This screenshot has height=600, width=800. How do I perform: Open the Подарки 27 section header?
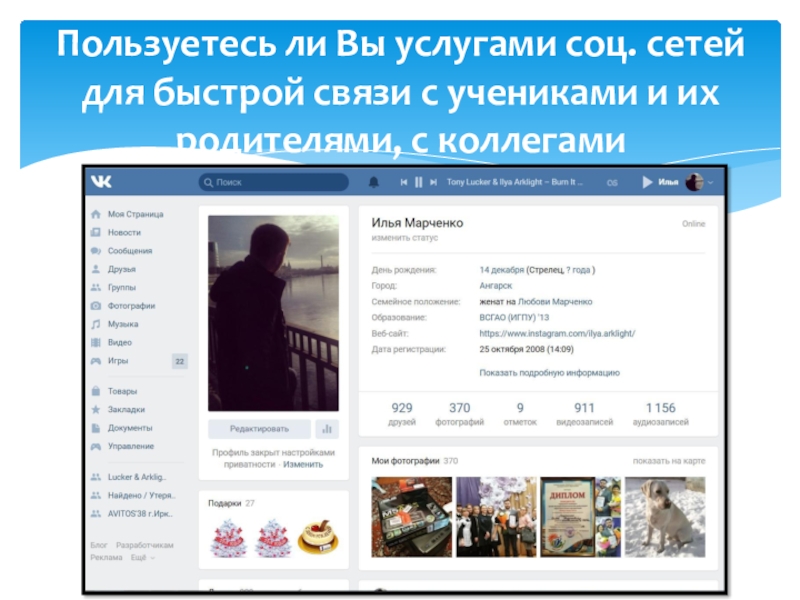coord(231,504)
